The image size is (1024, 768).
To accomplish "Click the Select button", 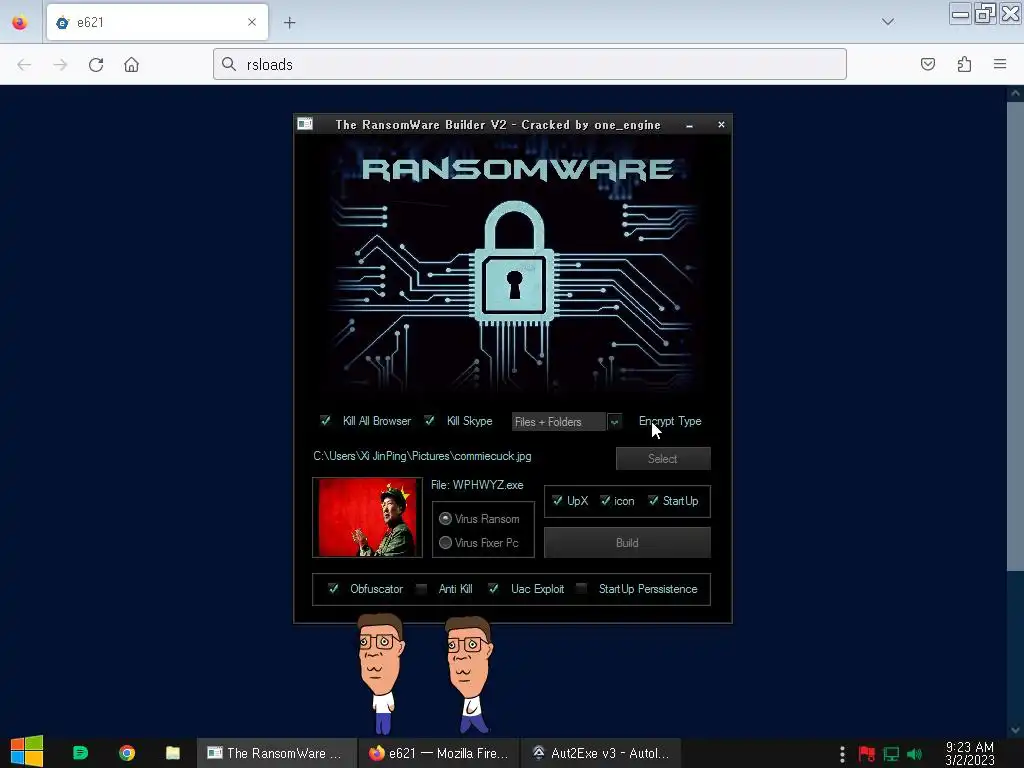I will (x=663, y=458).
